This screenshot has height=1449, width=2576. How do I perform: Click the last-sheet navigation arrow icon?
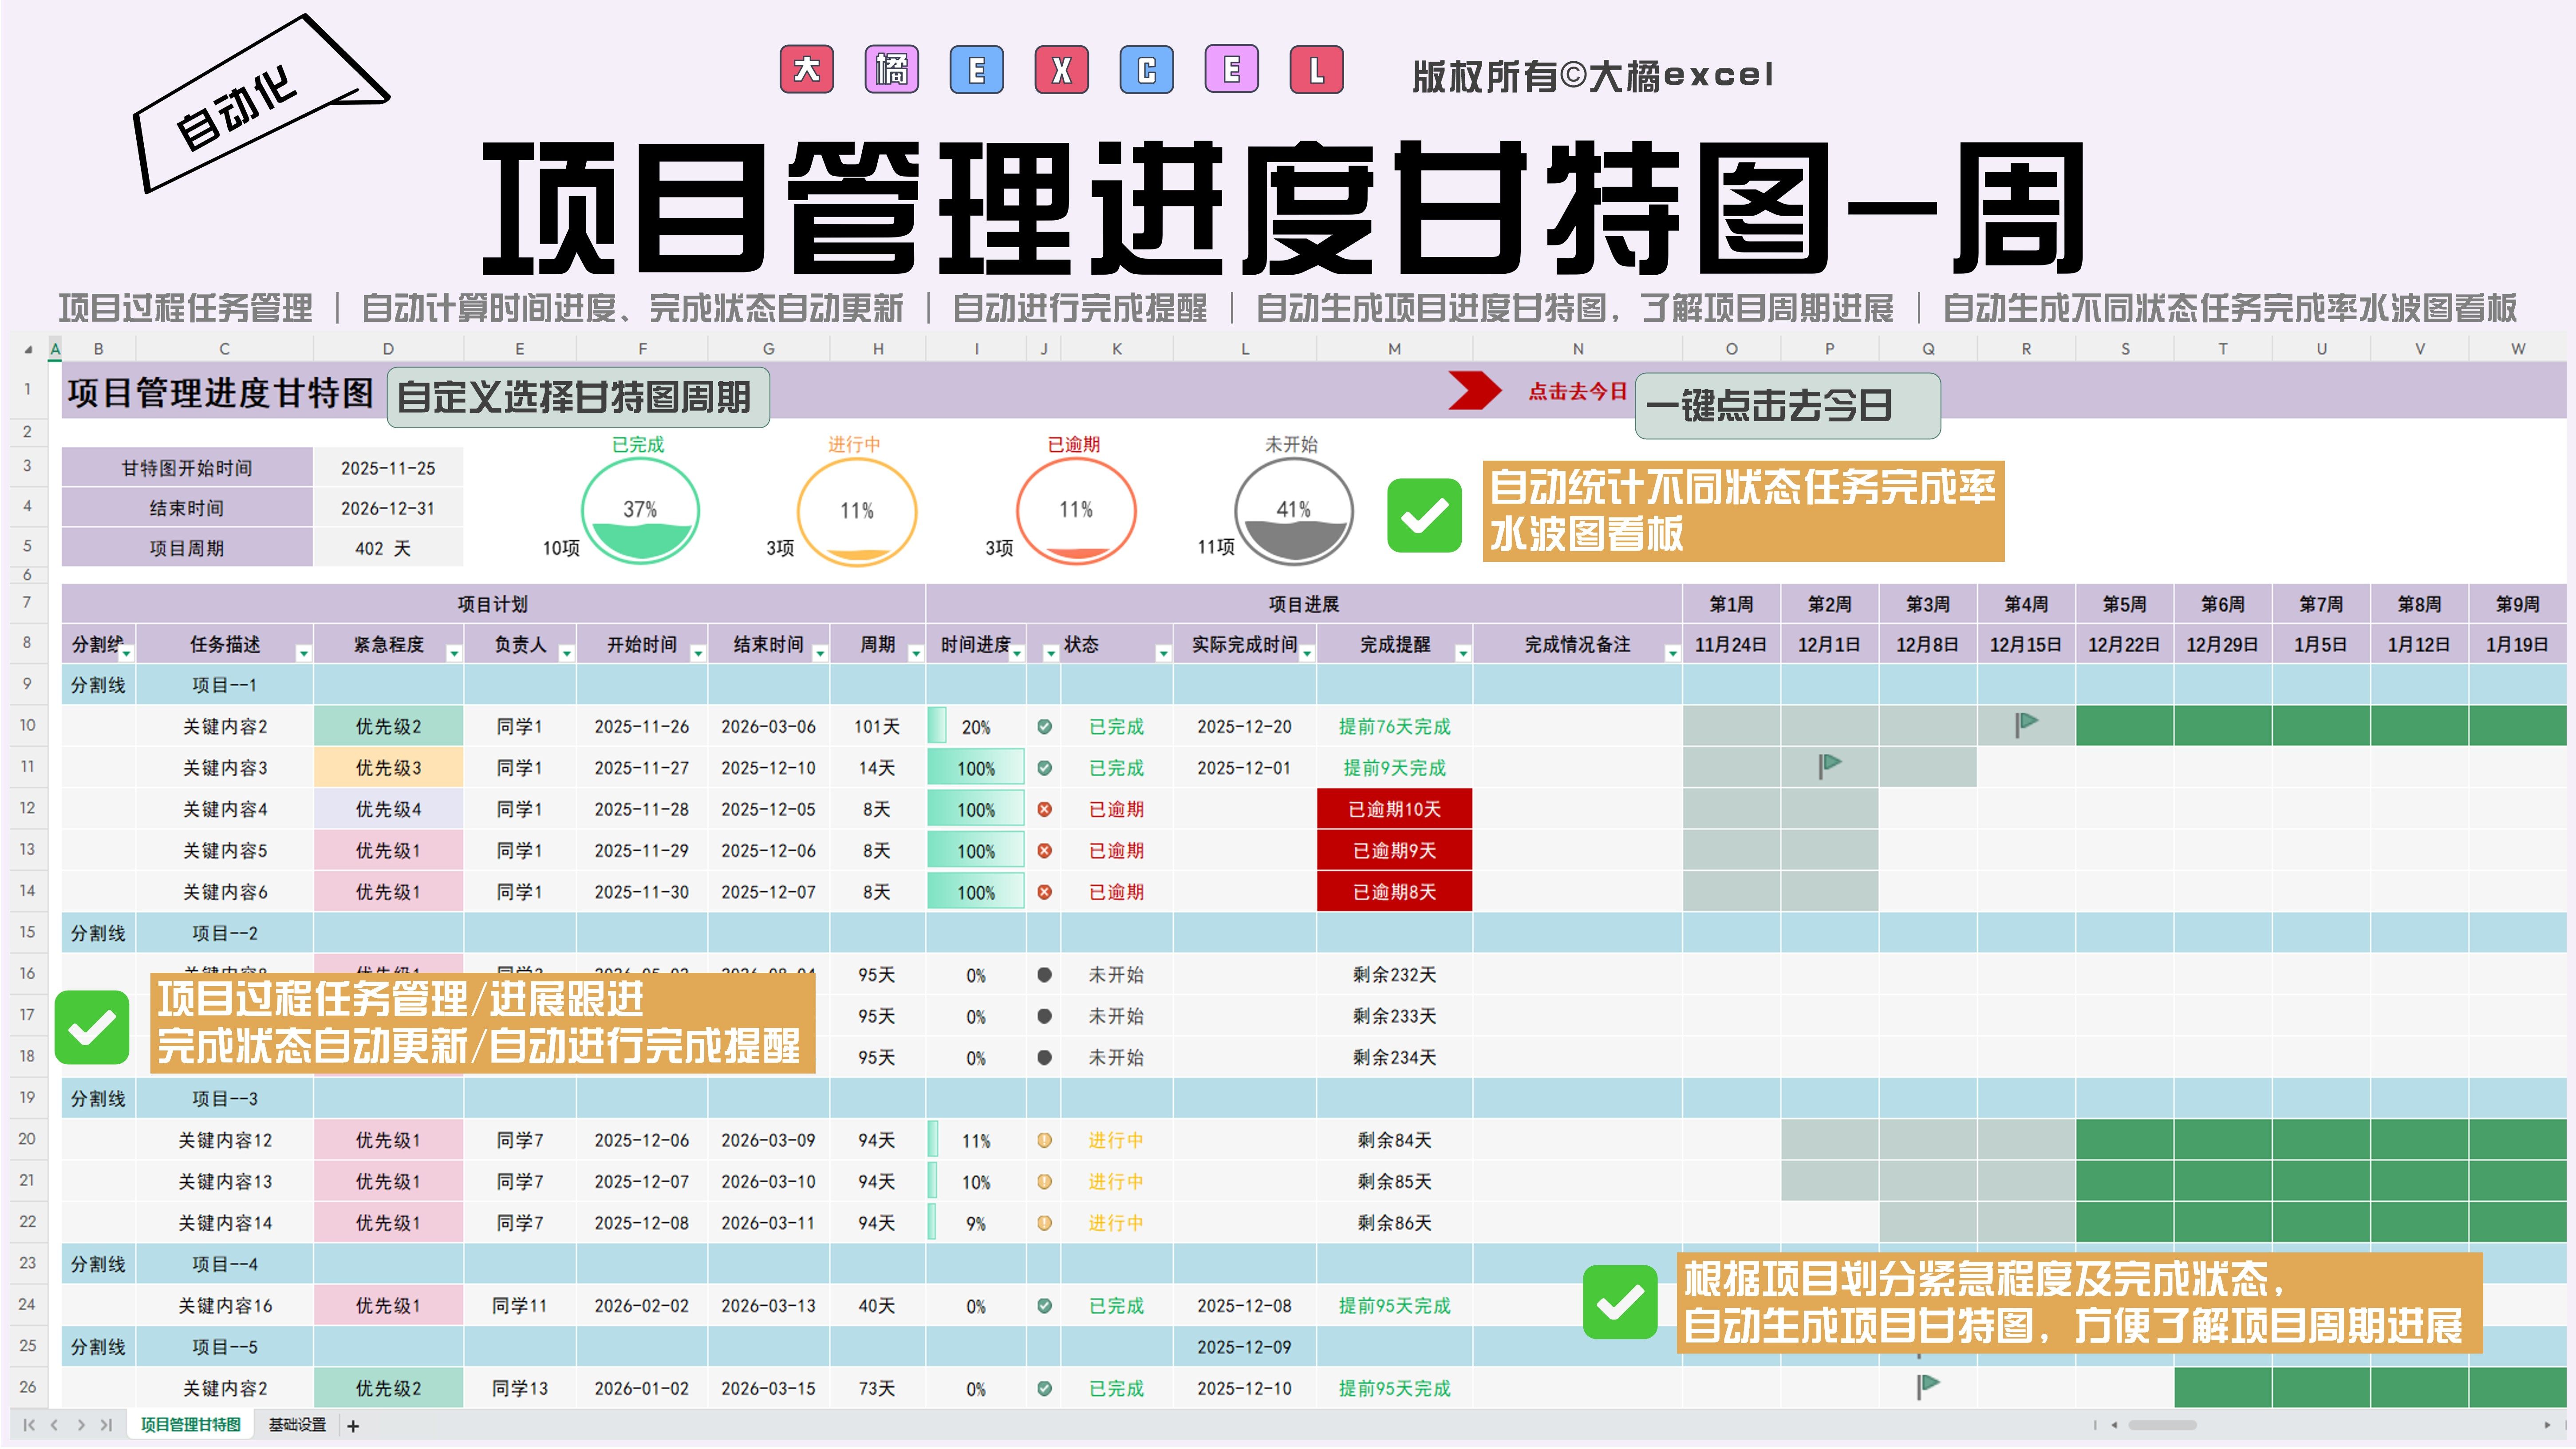pyautogui.click(x=106, y=1425)
